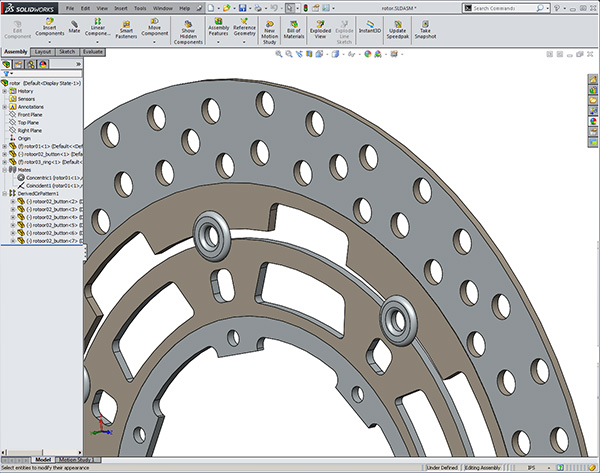
Task: Expand the Annotations tree node
Action: [5, 107]
